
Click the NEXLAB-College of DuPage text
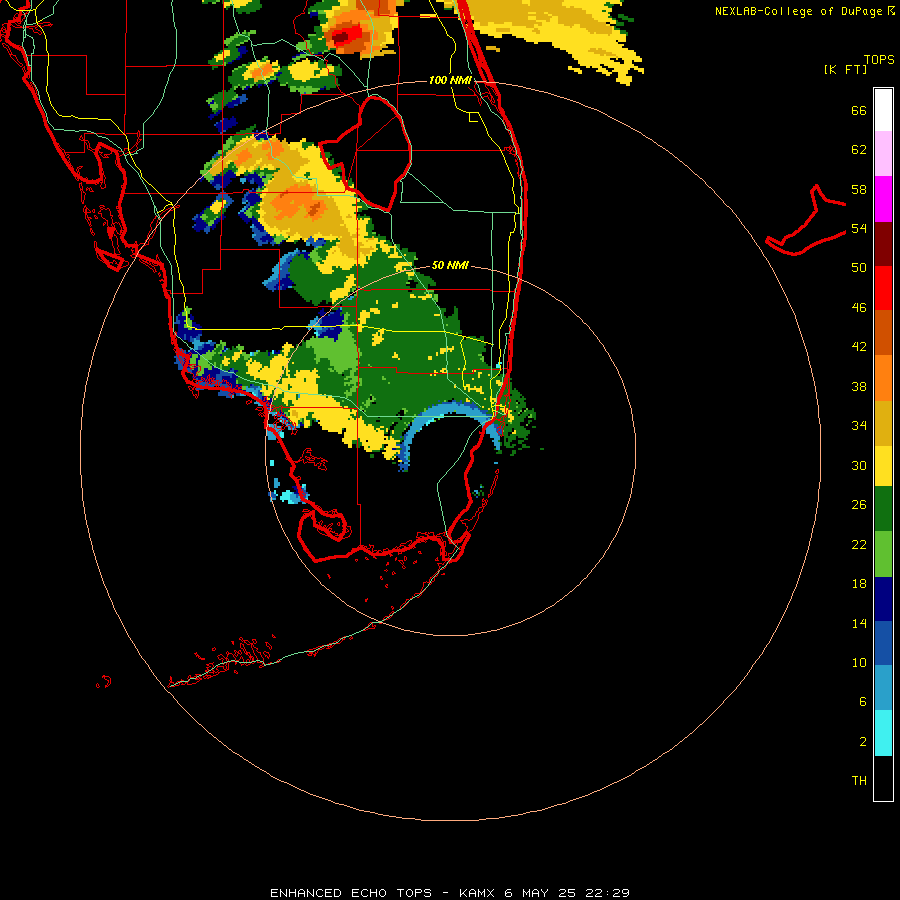798,11
